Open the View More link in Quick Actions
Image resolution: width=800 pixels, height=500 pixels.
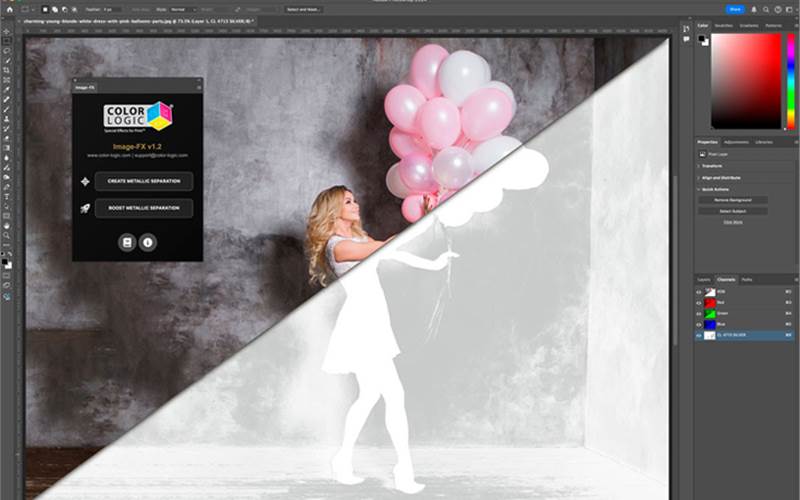733,222
